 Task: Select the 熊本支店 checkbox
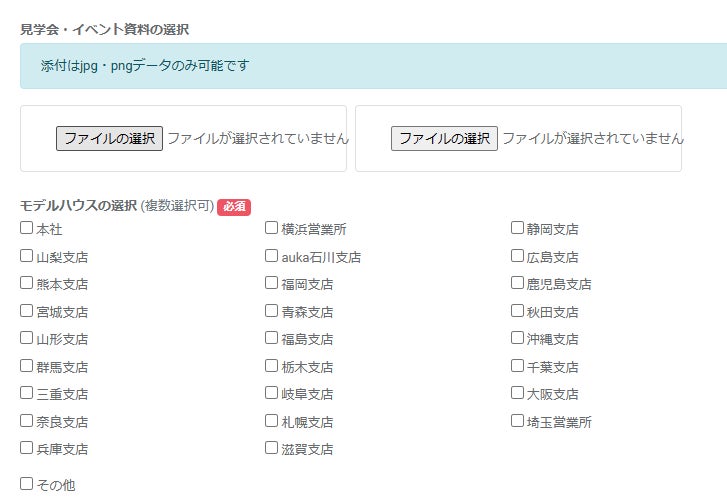(27, 283)
